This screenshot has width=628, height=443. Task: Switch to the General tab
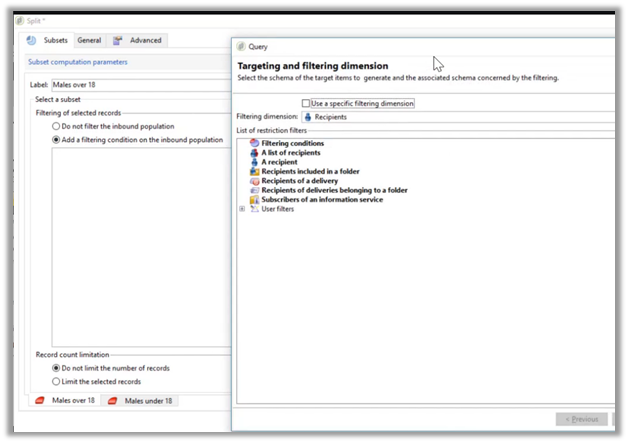tap(88, 40)
